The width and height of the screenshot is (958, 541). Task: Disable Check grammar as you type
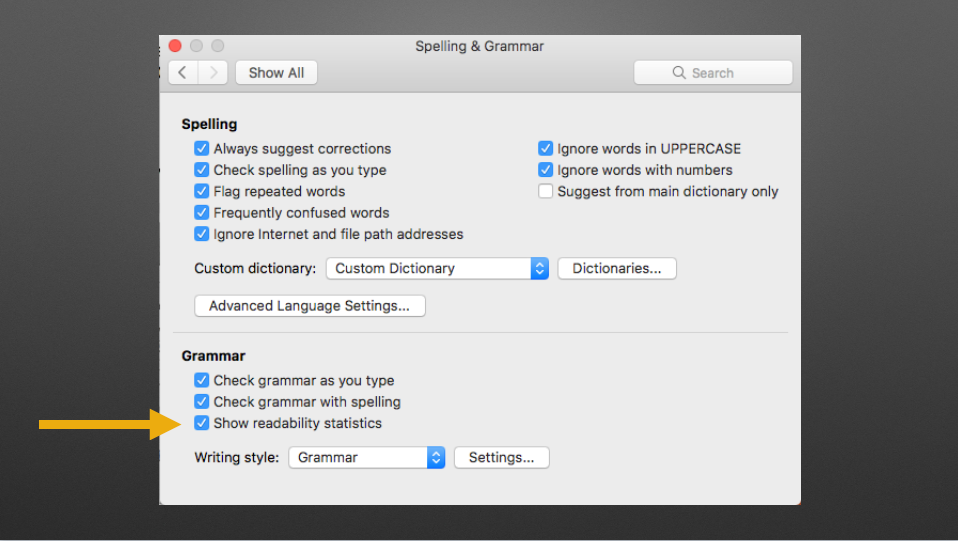[x=202, y=381]
